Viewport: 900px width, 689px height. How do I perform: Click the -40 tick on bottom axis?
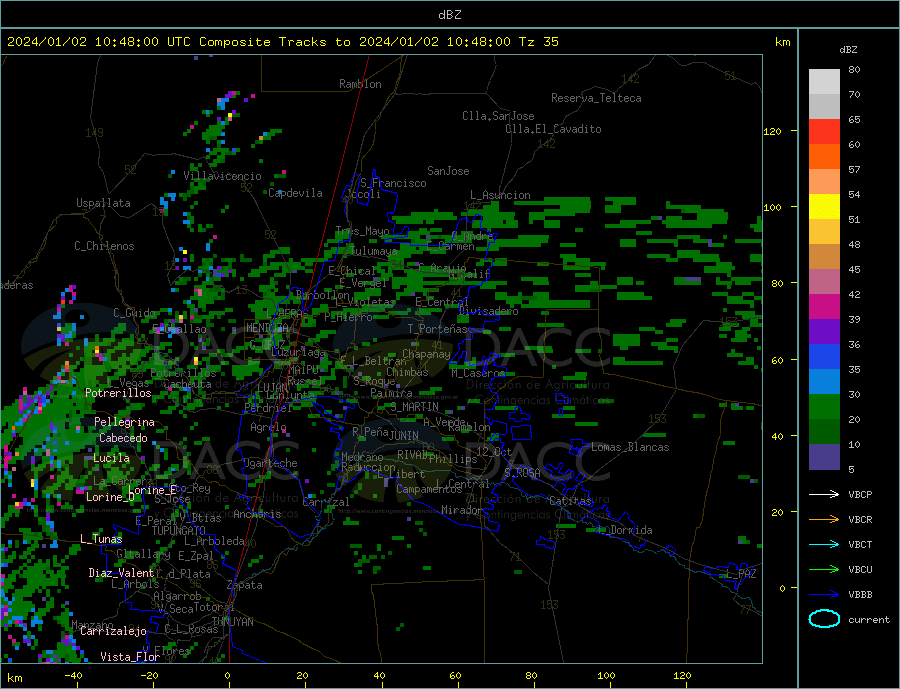(73, 676)
